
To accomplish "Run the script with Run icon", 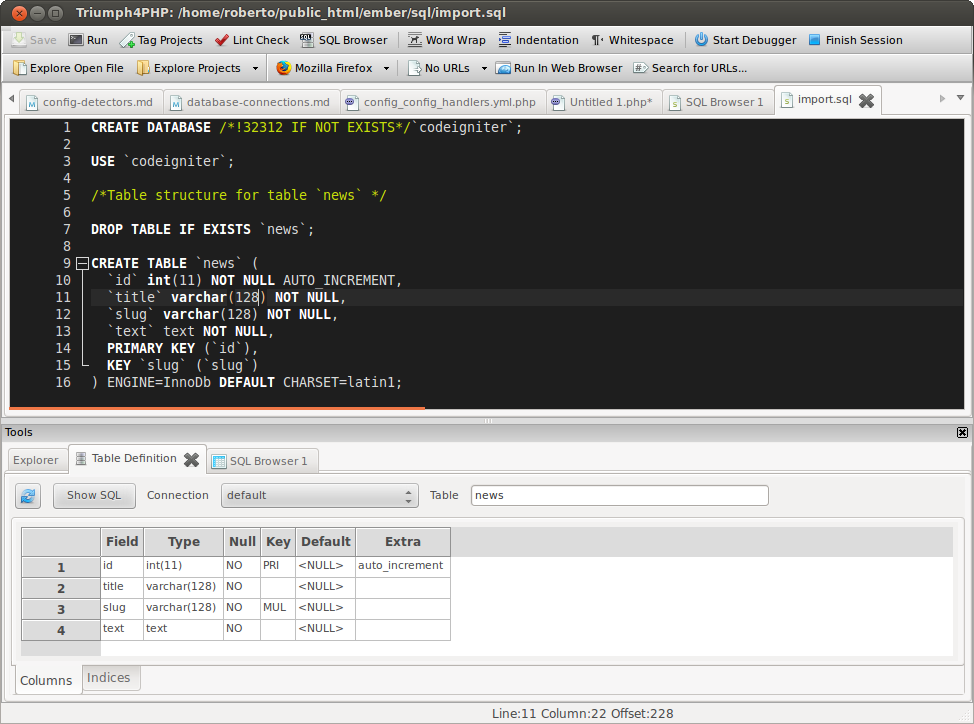I will (x=76, y=40).
